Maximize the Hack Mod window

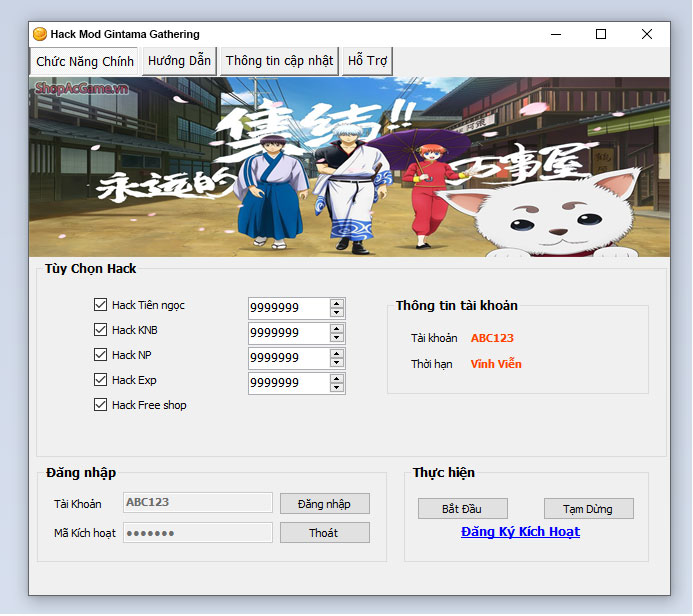601,34
